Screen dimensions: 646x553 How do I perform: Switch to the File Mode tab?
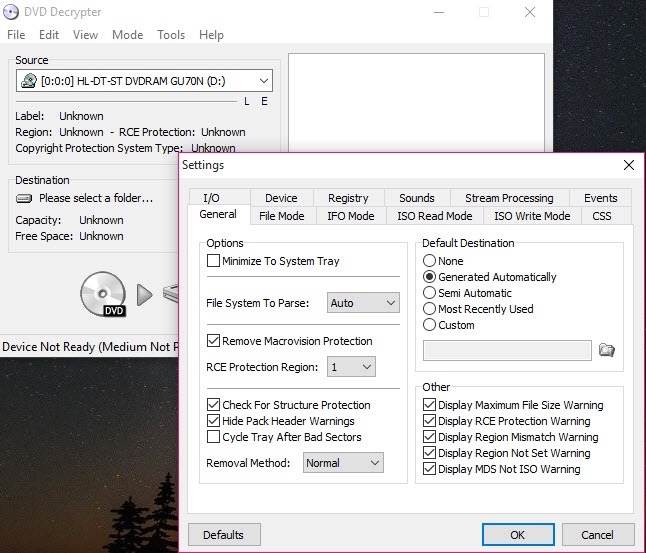pyautogui.click(x=282, y=216)
